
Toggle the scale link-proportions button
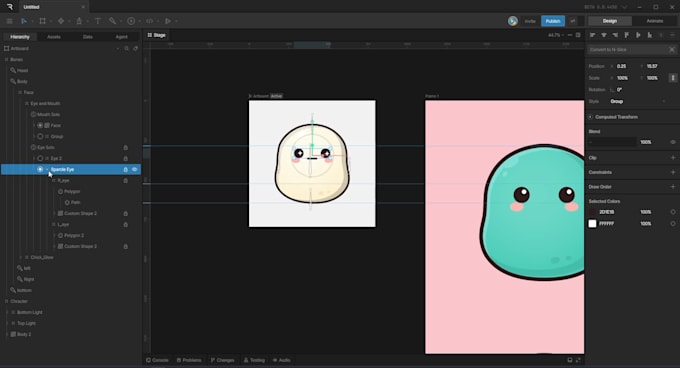(673, 78)
